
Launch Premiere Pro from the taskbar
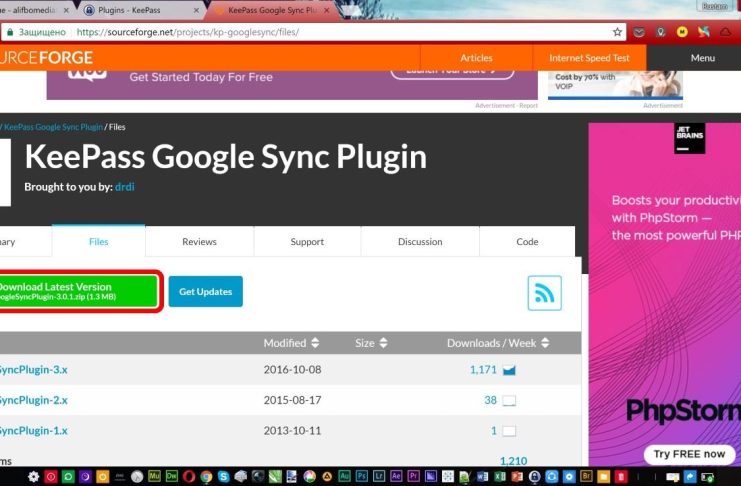(414, 476)
